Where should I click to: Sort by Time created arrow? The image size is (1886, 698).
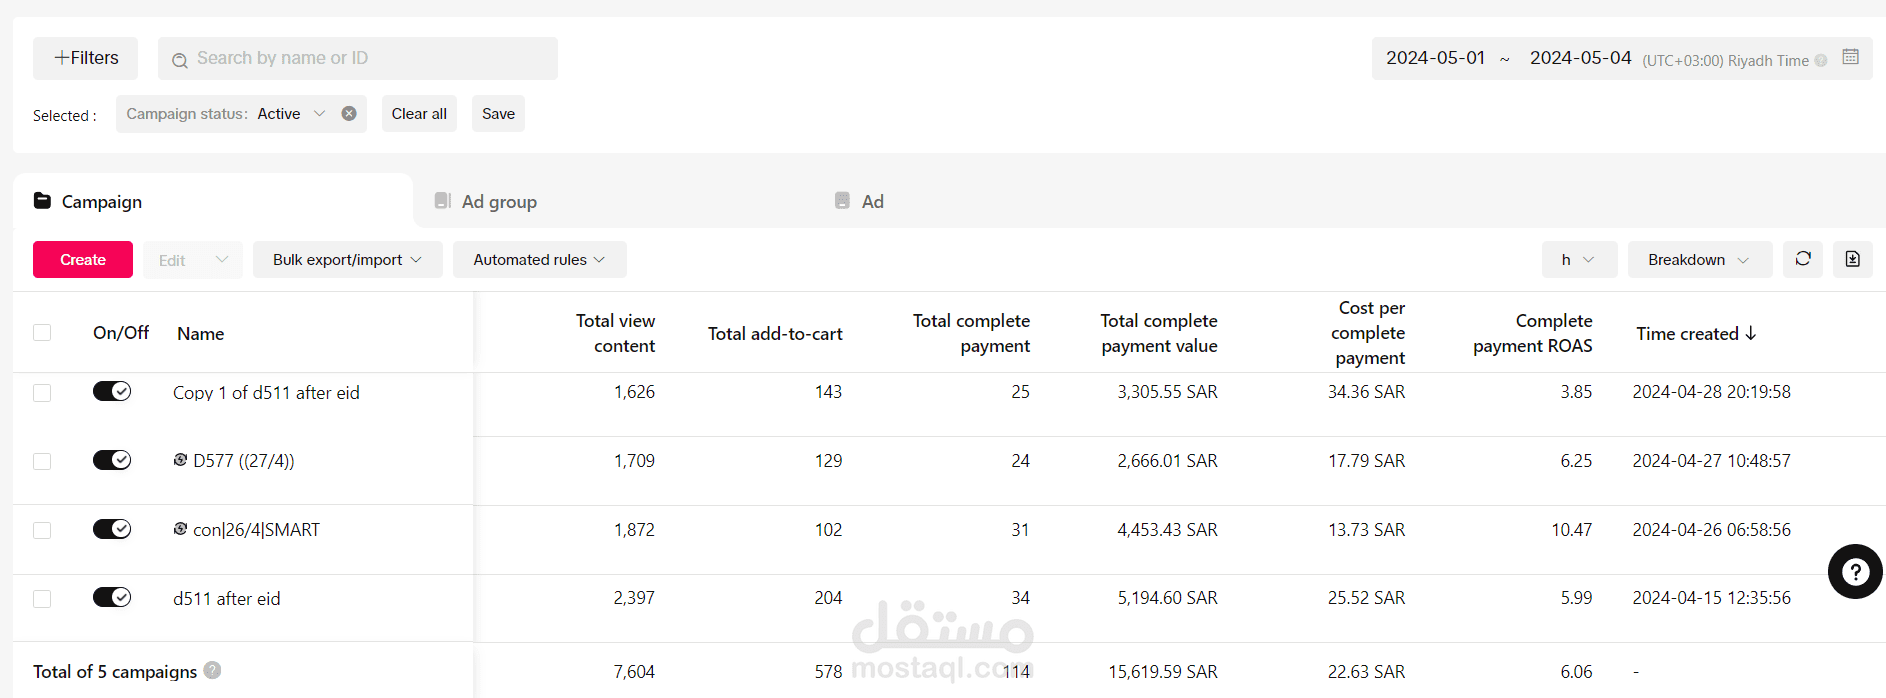coord(1751,333)
